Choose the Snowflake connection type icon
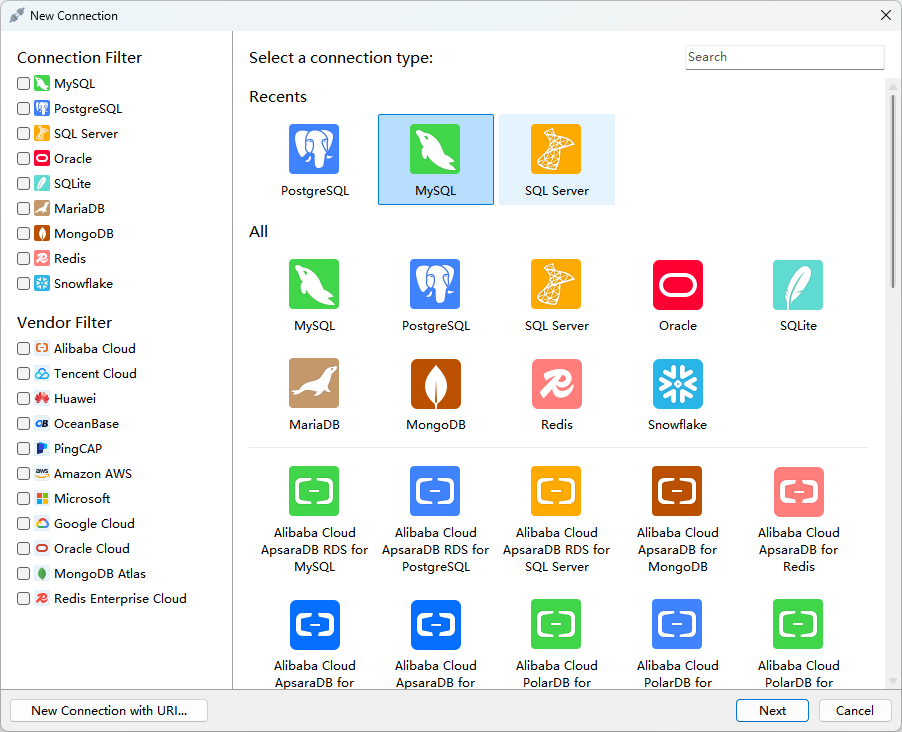Image resolution: width=902 pixels, height=732 pixels. tap(678, 384)
